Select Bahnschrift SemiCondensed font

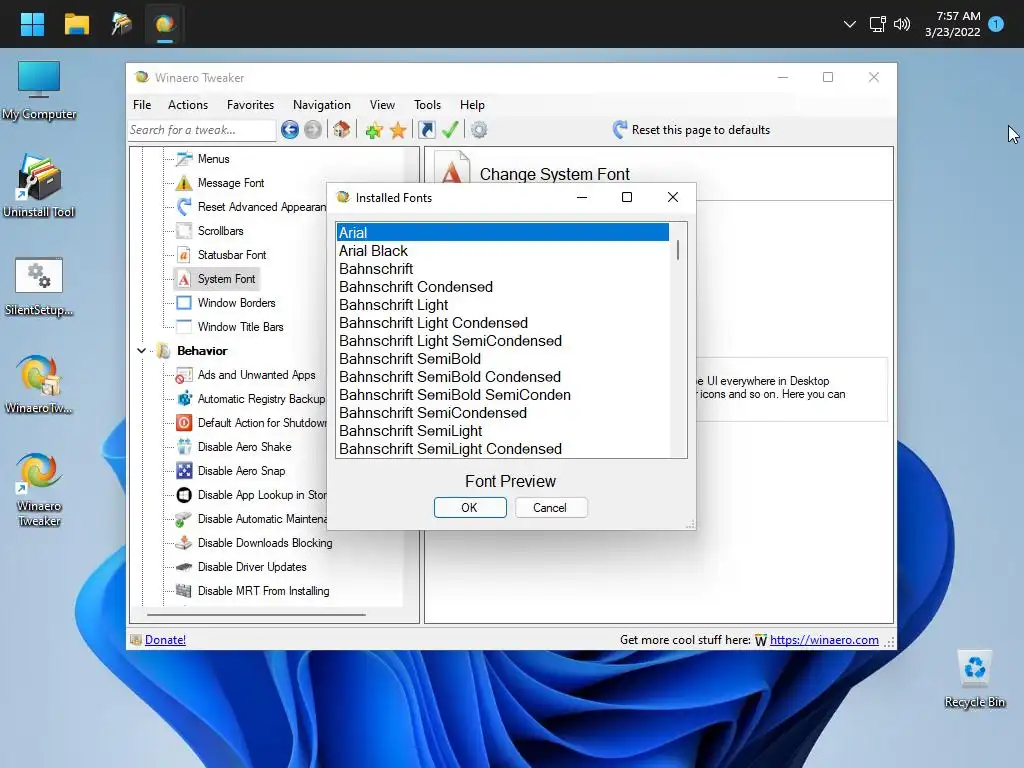[502, 413]
